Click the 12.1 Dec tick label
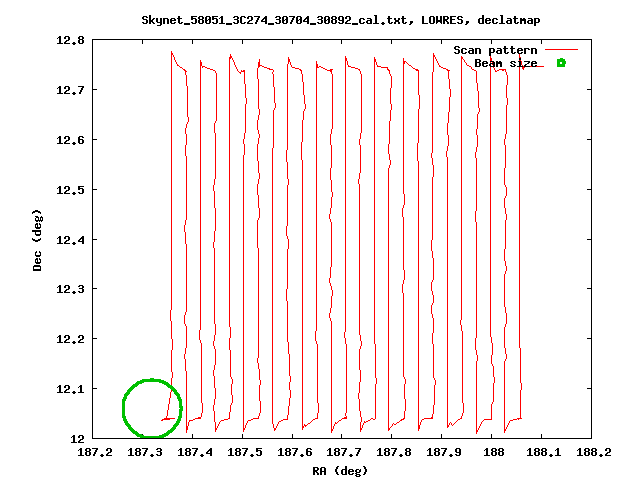 [x=70, y=389]
